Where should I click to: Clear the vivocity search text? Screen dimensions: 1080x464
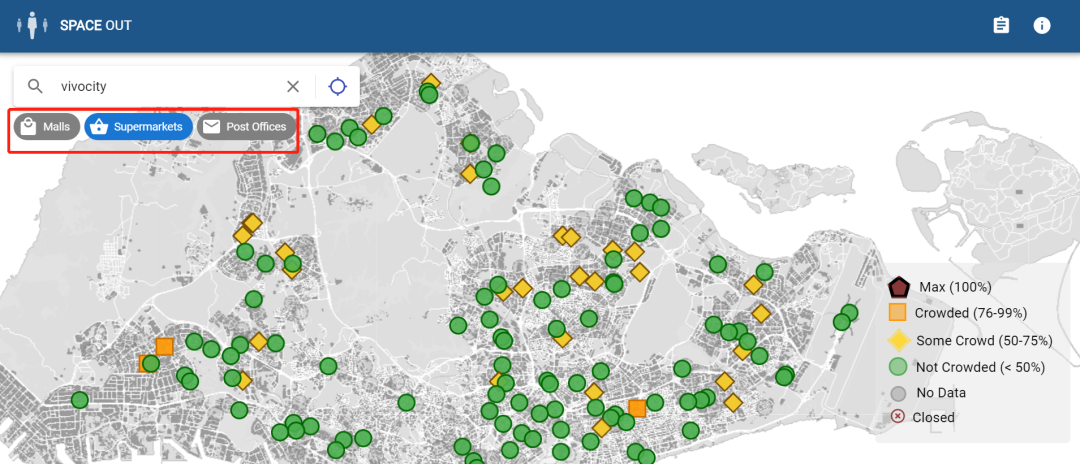pyautogui.click(x=293, y=86)
